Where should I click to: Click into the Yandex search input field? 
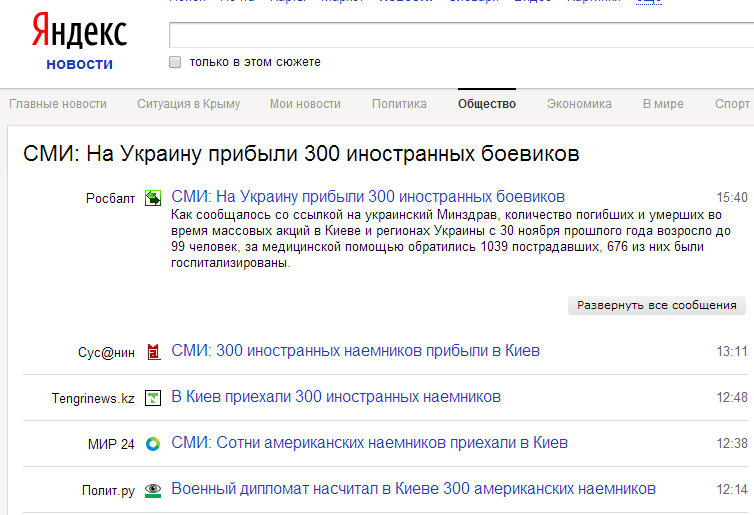(x=461, y=35)
